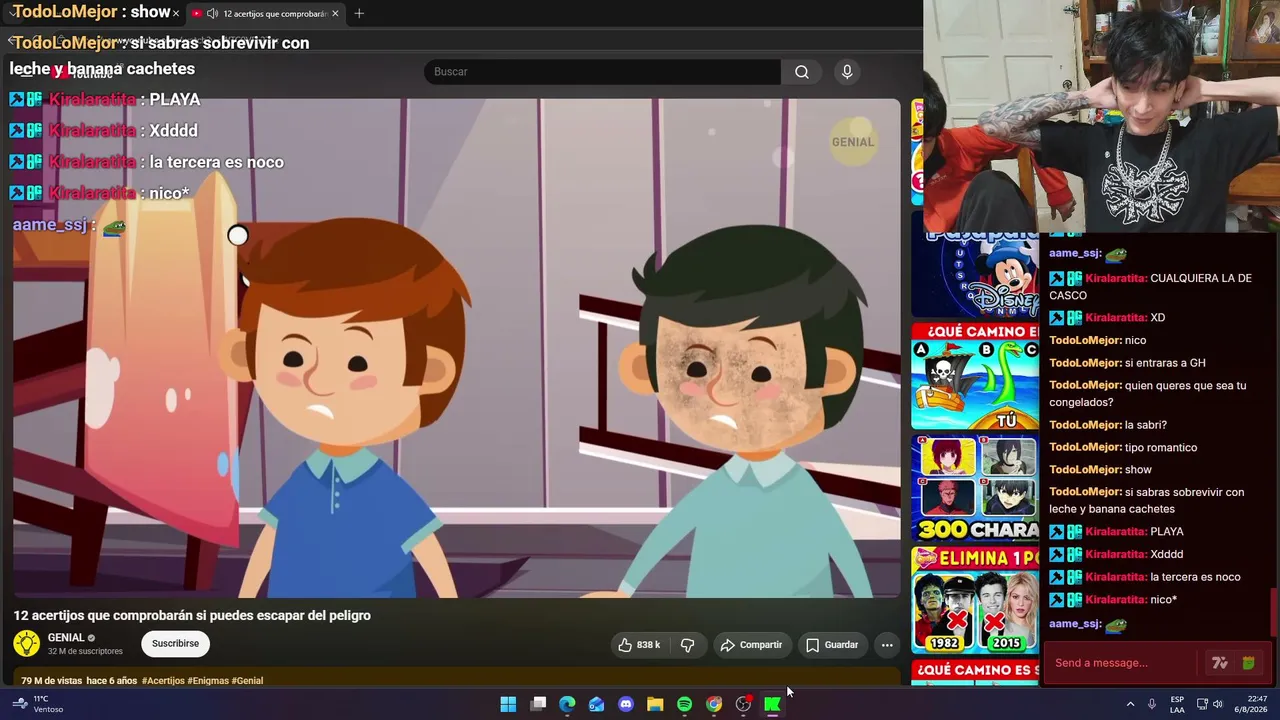Close the '12 acertijos' browser tab

(x=335, y=13)
